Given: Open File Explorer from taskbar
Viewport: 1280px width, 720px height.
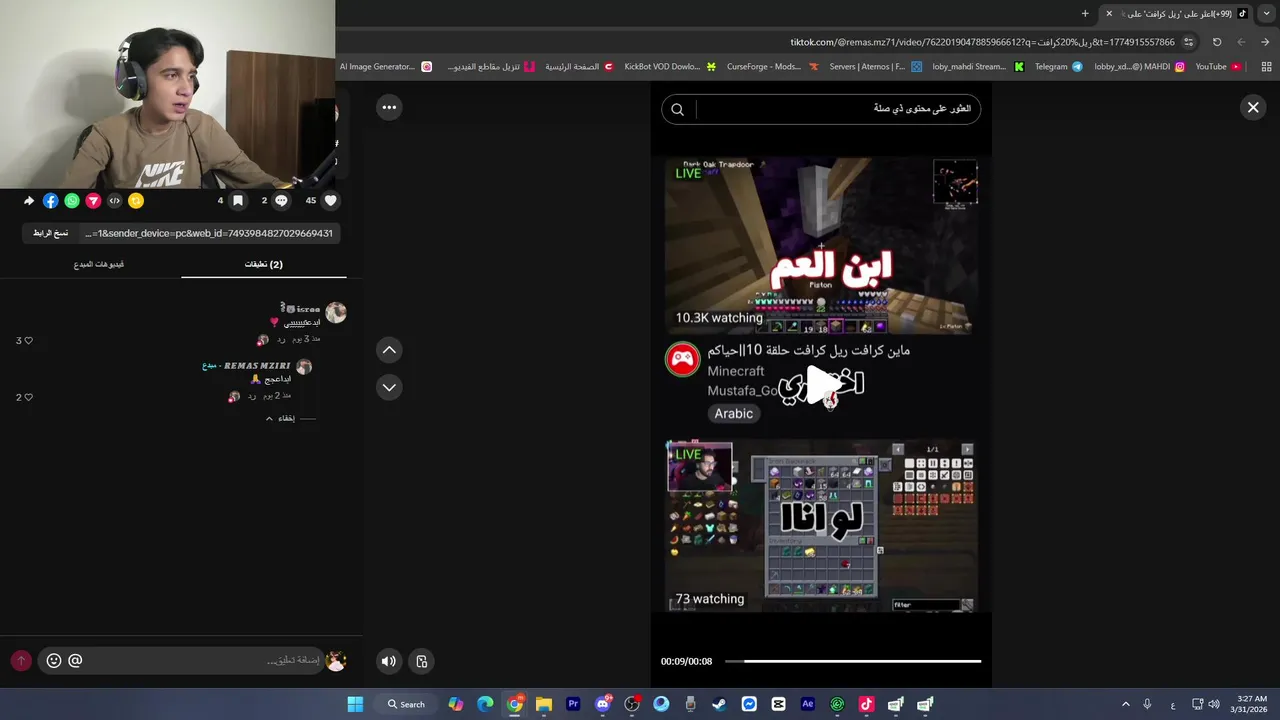Looking at the screenshot, I should coord(544,704).
